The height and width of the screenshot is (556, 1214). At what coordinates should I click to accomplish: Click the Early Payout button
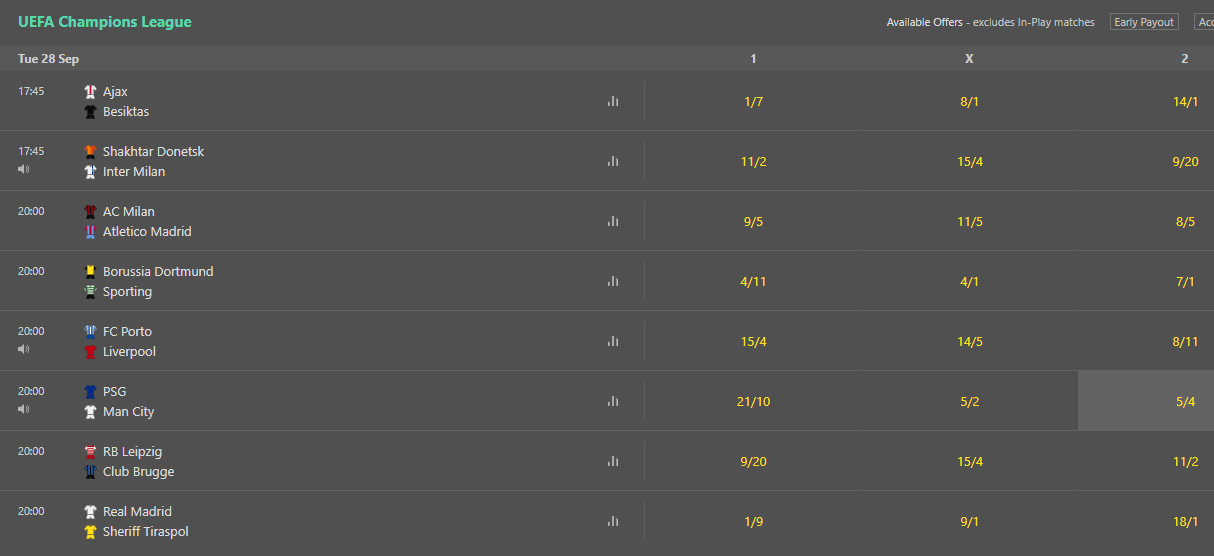pos(1144,22)
